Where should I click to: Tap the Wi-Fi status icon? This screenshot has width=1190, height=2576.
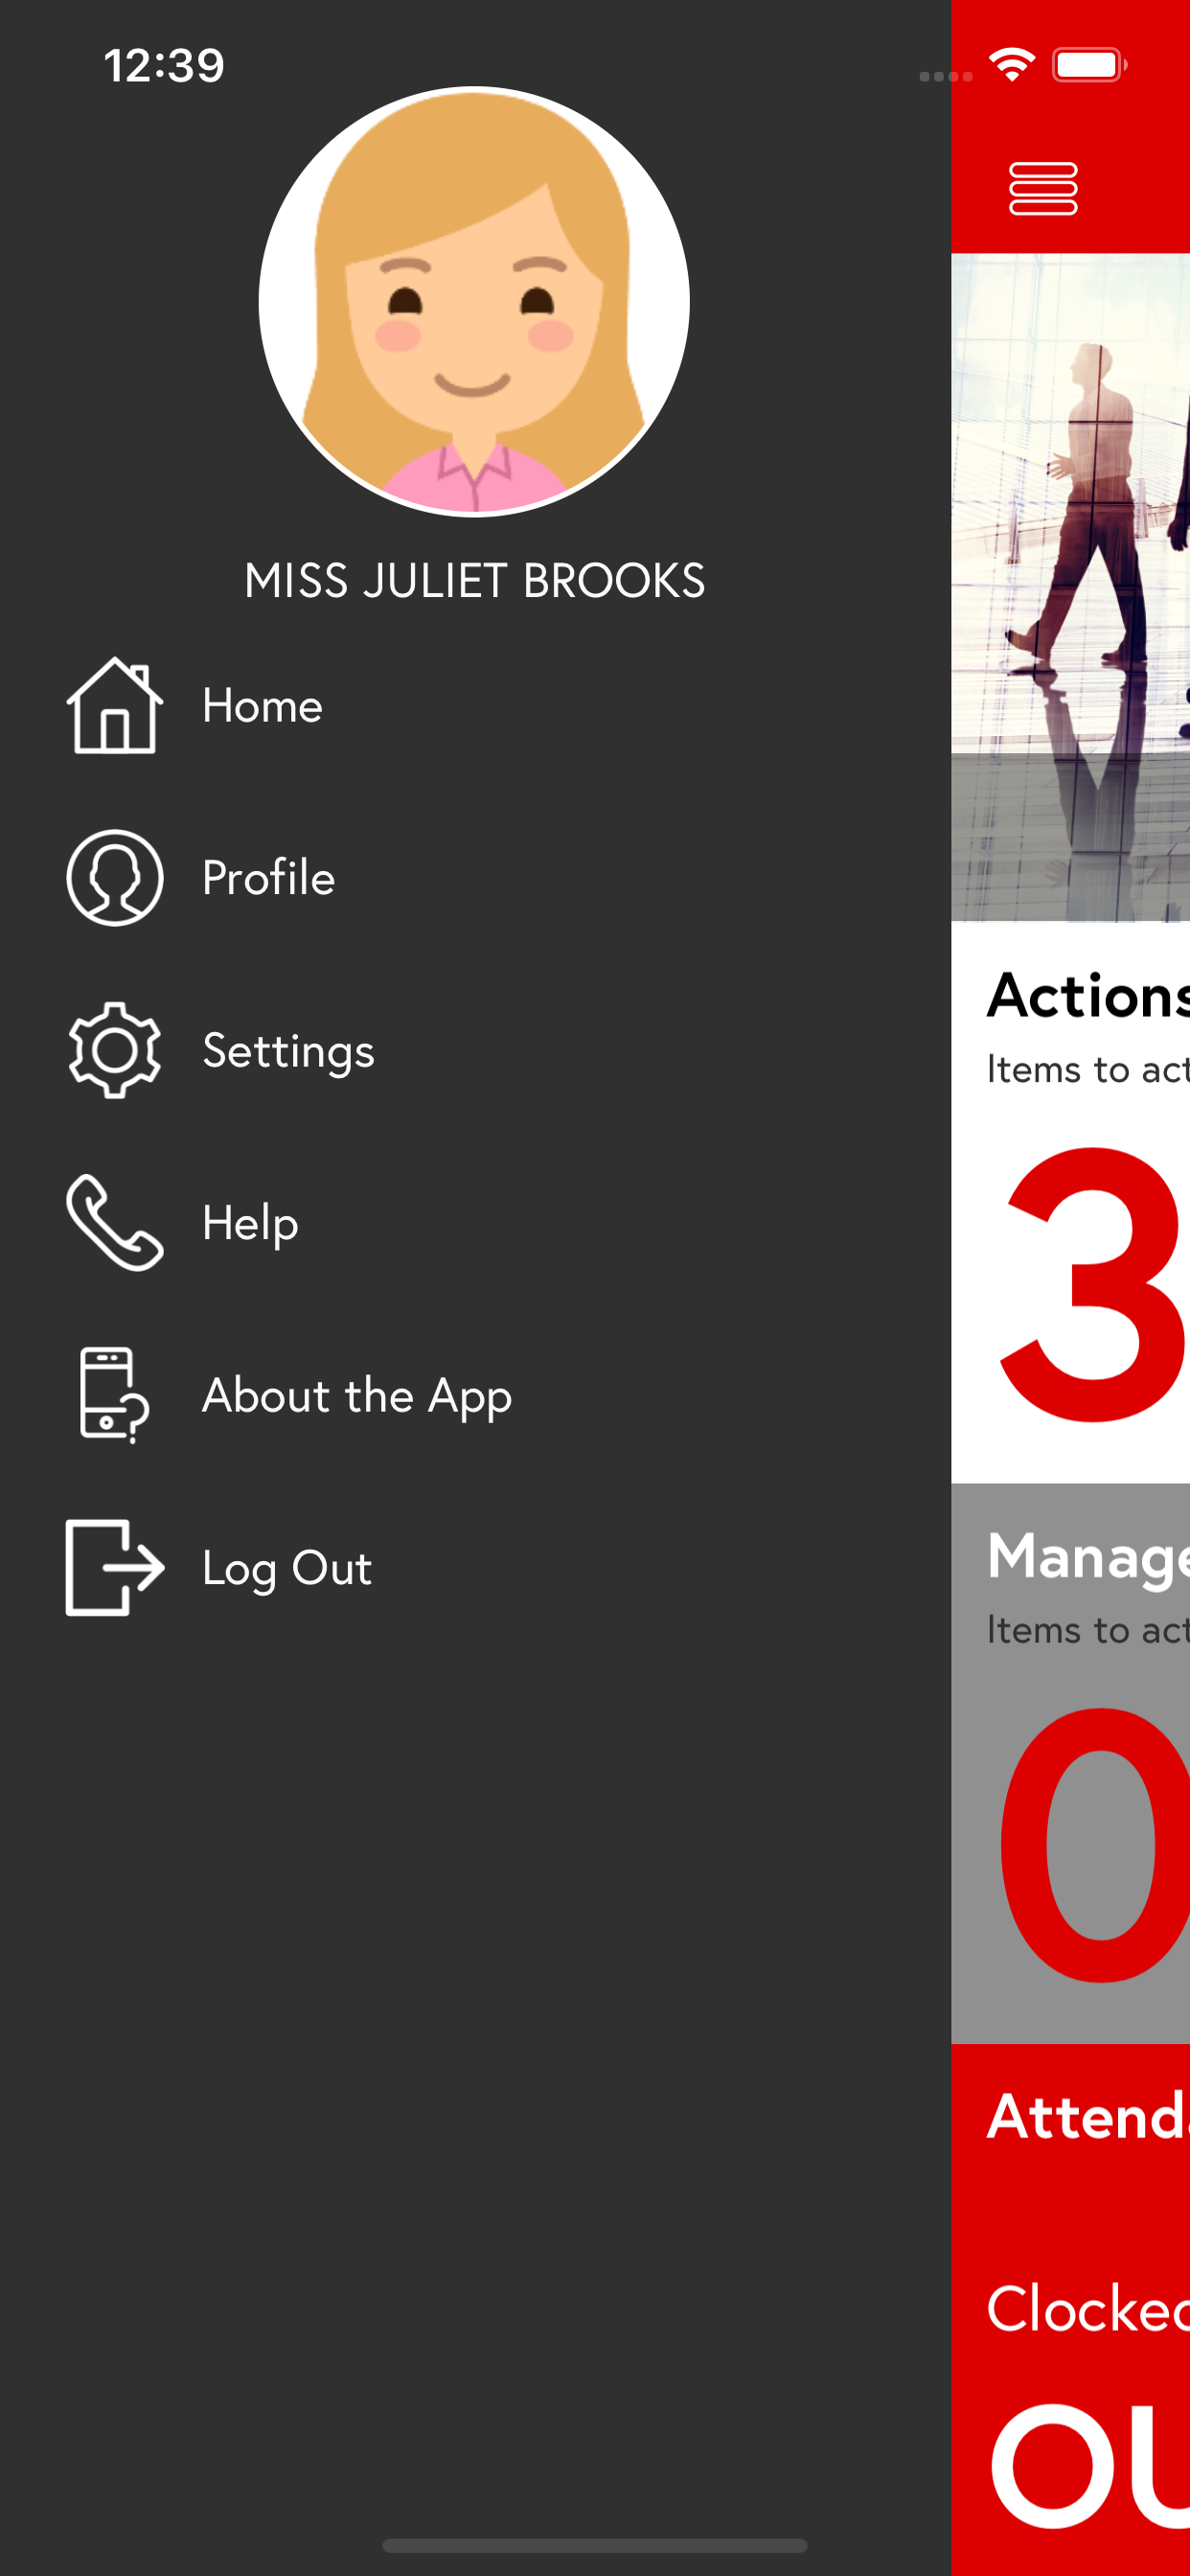point(1012,66)
